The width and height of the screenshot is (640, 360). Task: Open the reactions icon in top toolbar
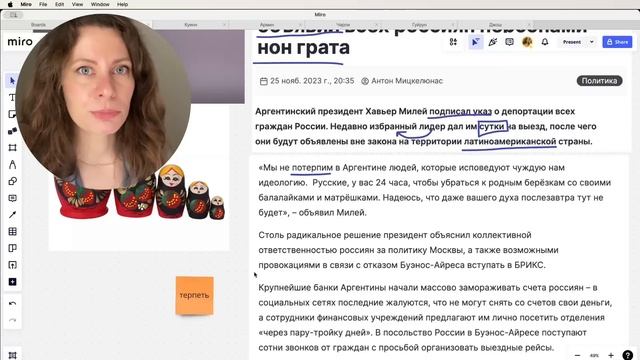[x=493, y=42]
